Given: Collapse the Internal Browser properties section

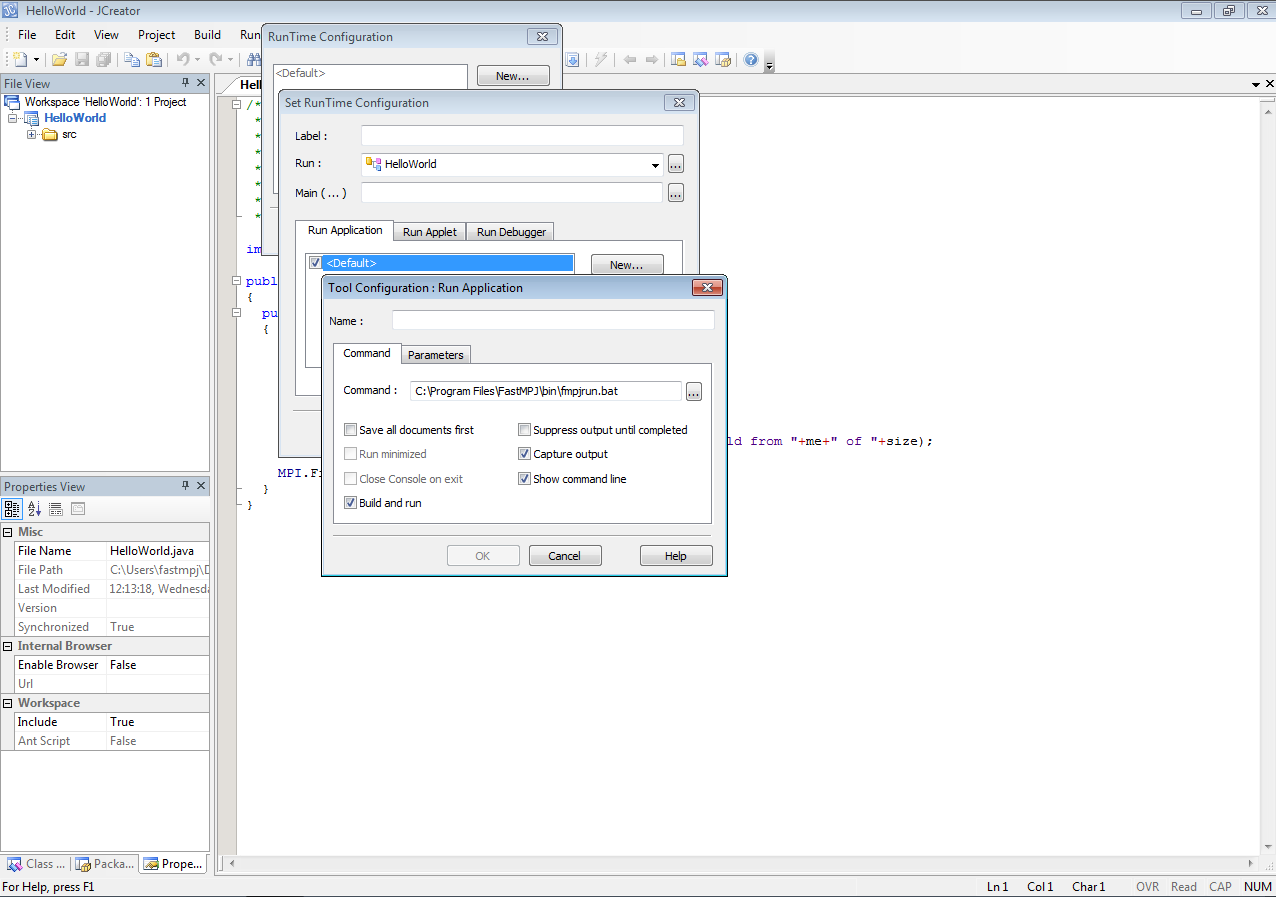Looking at the screenshot, I should 8,646.
